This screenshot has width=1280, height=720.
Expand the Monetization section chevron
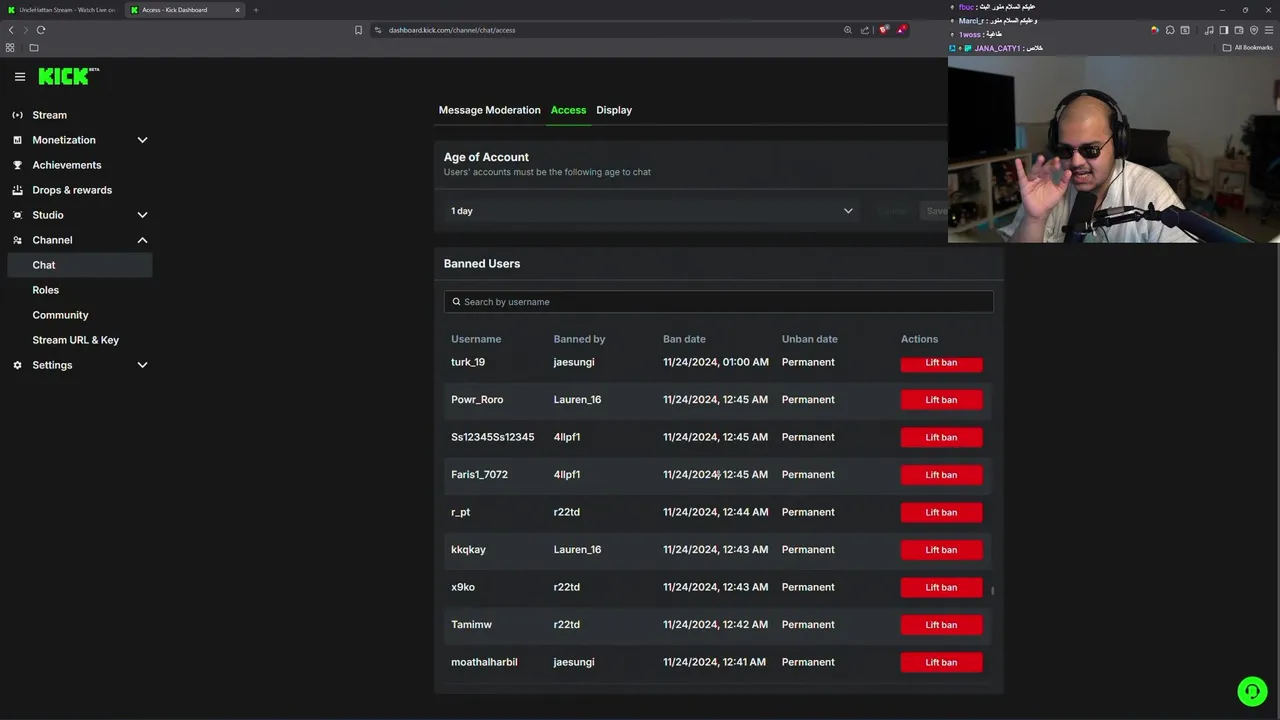pos(142,140)
